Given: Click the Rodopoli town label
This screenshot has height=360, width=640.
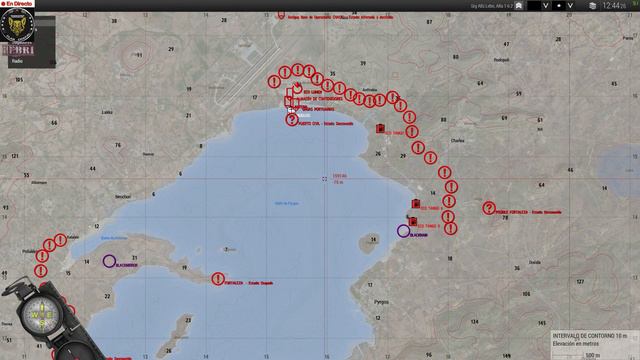Looking at the screenshot, I should click(x=502, y=60).
